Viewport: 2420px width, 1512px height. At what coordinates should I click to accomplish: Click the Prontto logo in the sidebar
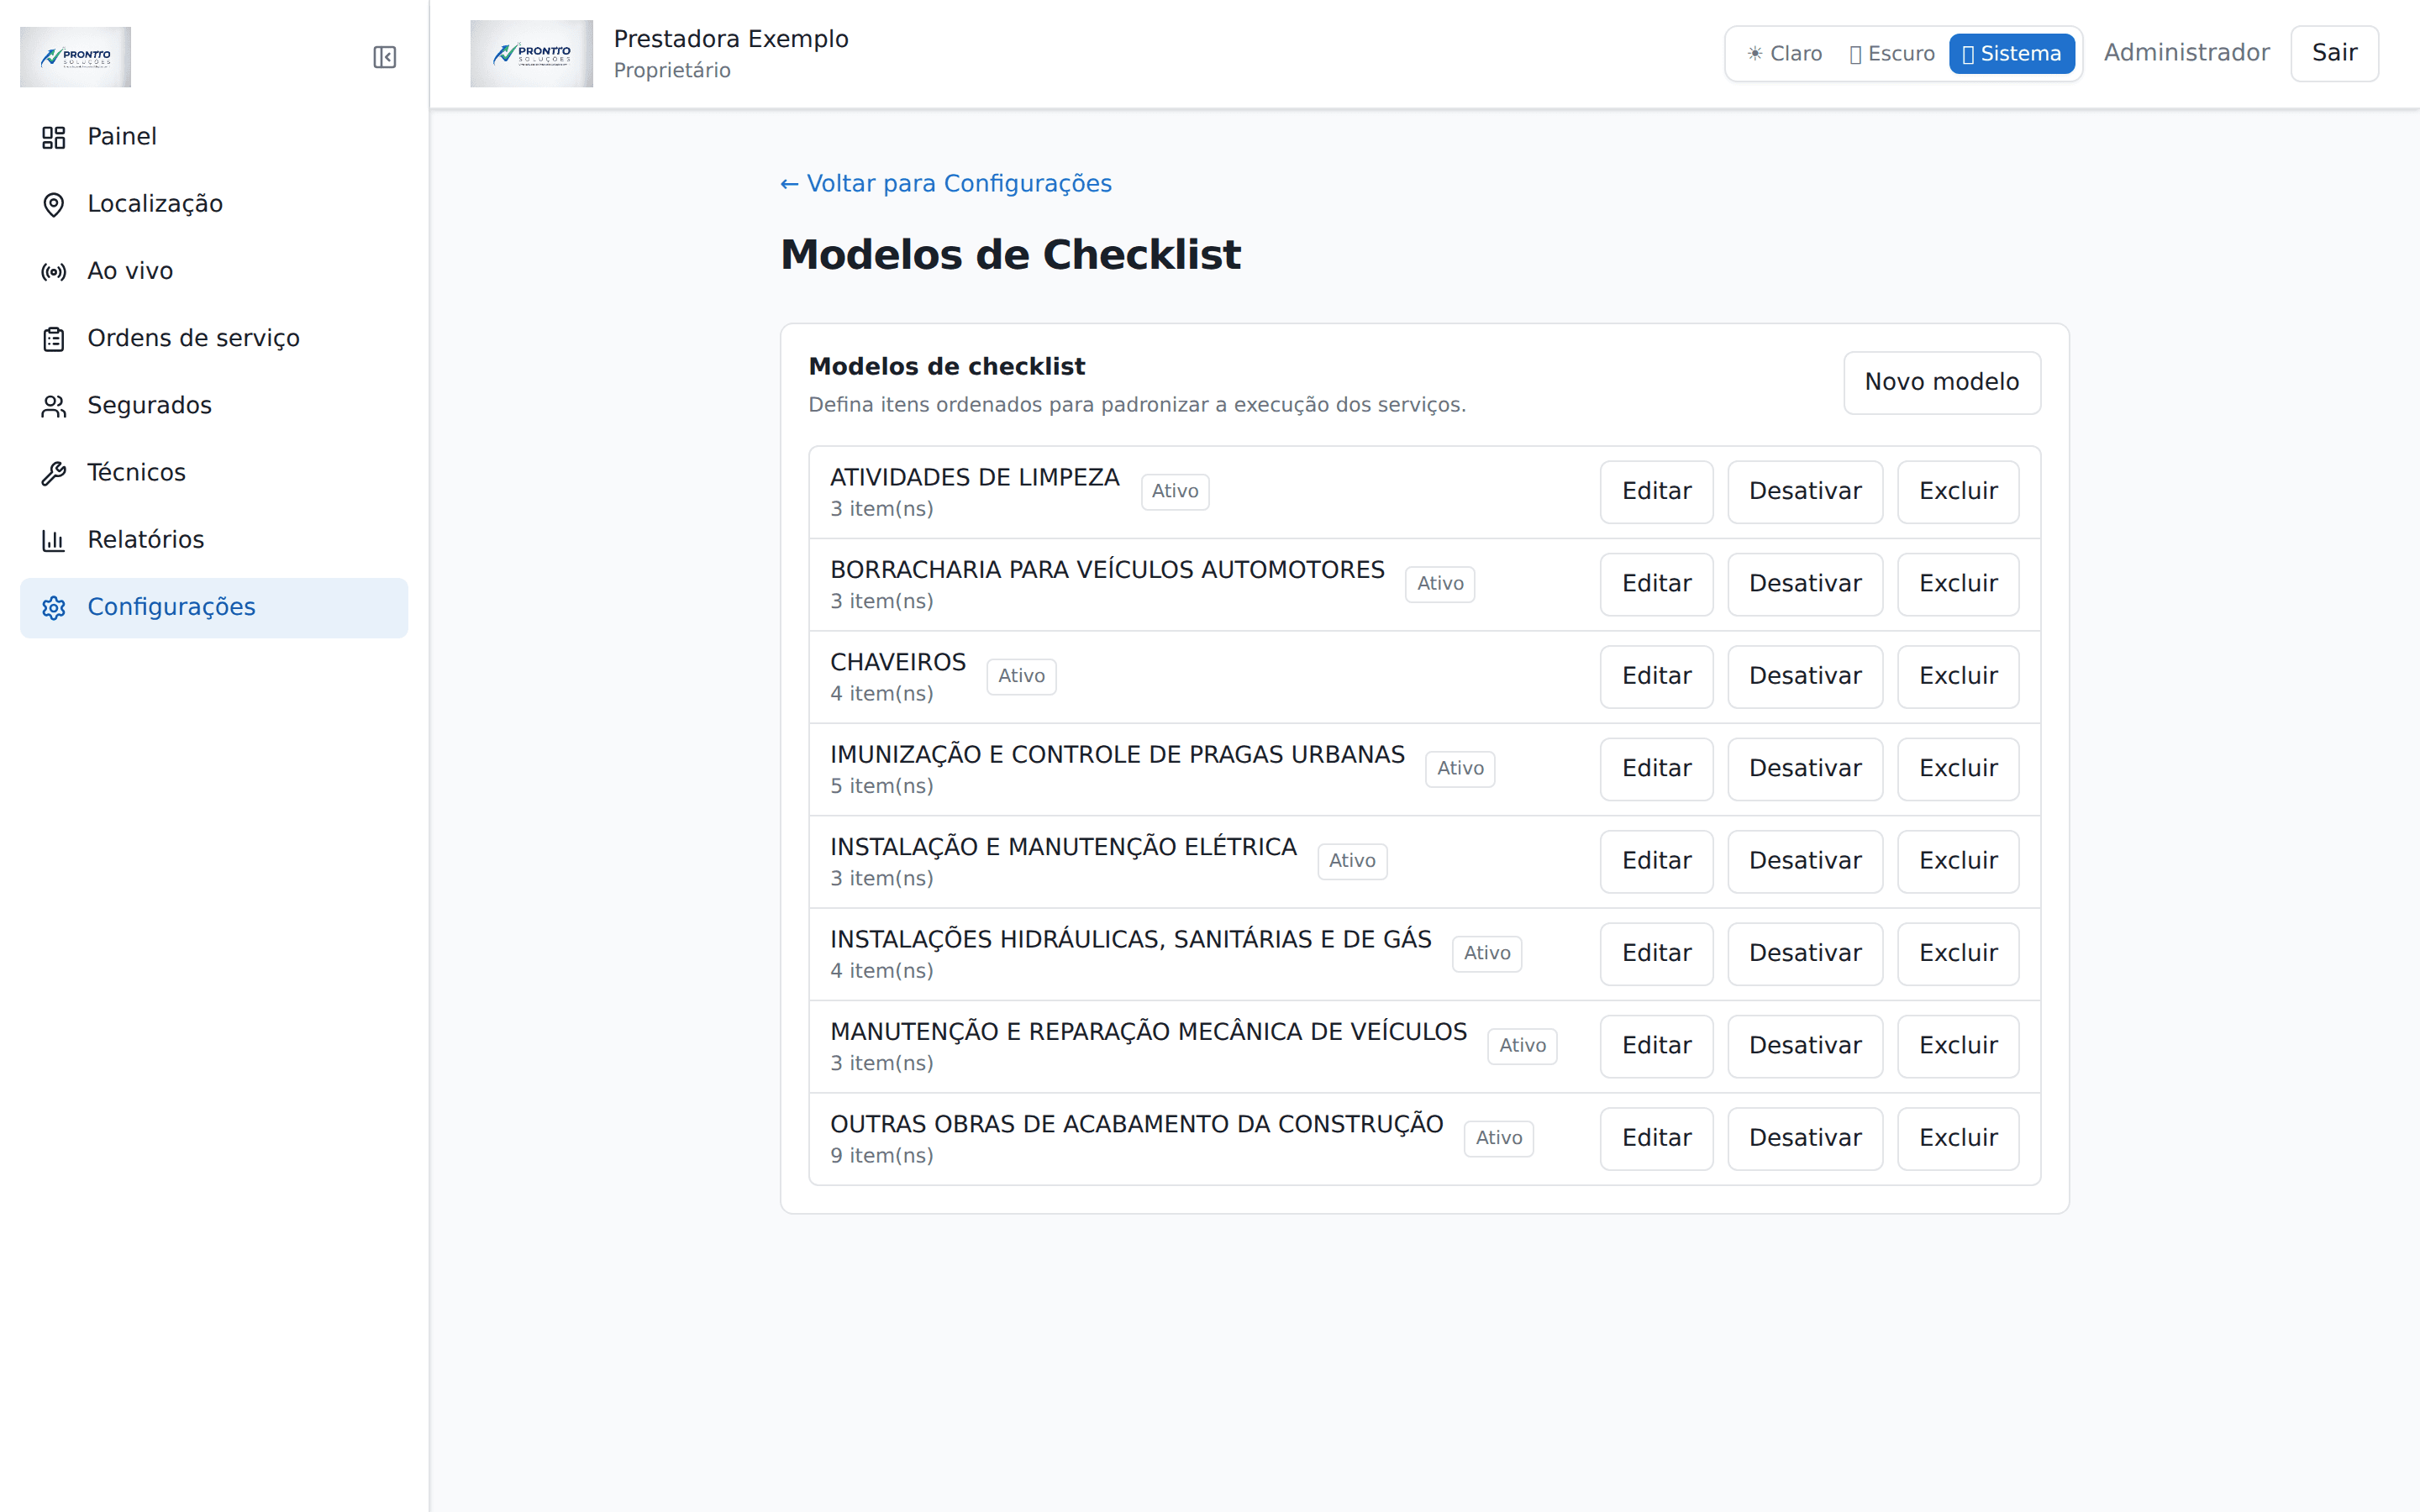coord(75,57)
